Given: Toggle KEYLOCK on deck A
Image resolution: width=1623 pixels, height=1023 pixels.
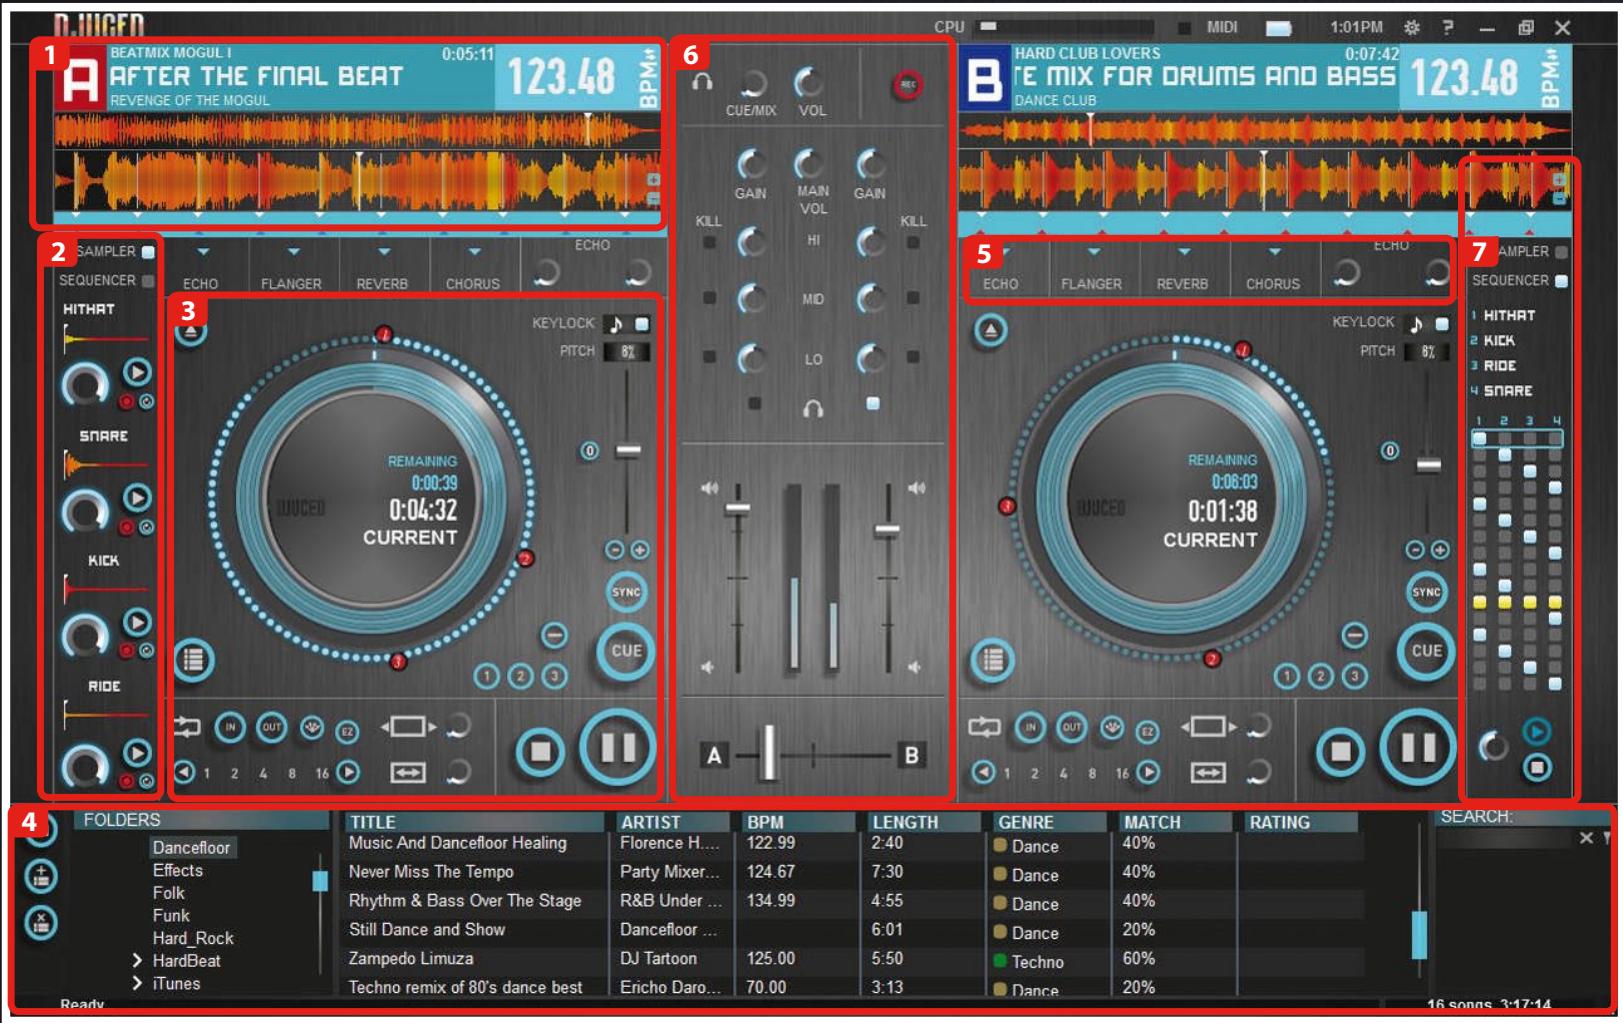Looking at the screenshot, I should (642, 323).
